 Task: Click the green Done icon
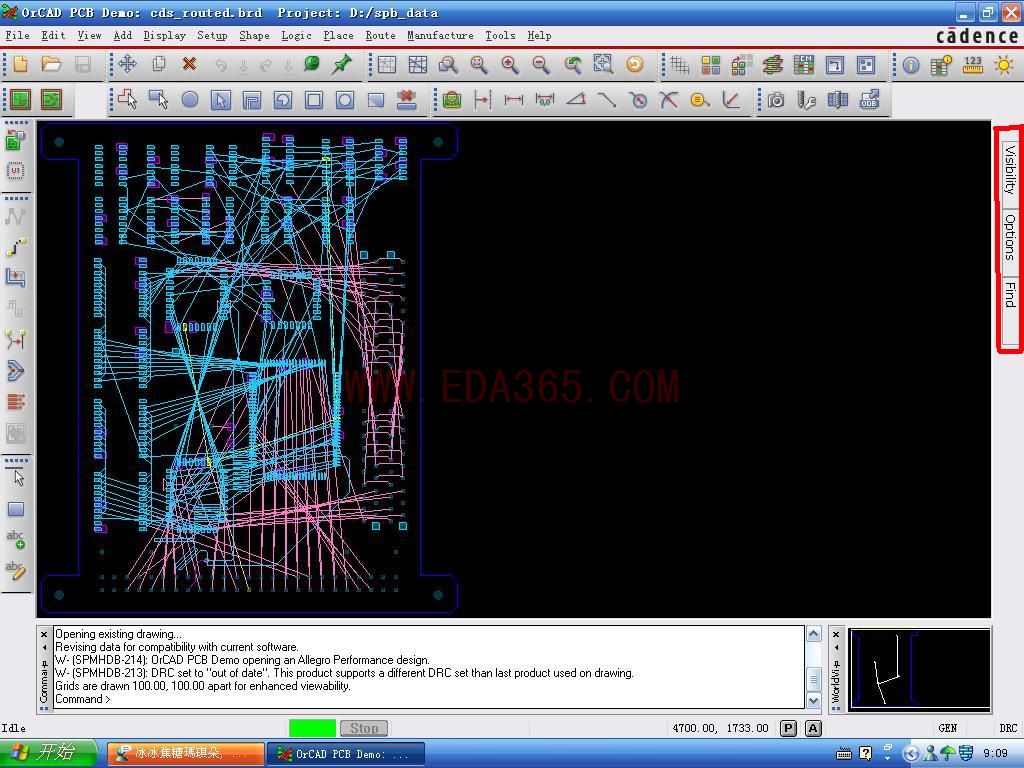(x=312, y=64)
